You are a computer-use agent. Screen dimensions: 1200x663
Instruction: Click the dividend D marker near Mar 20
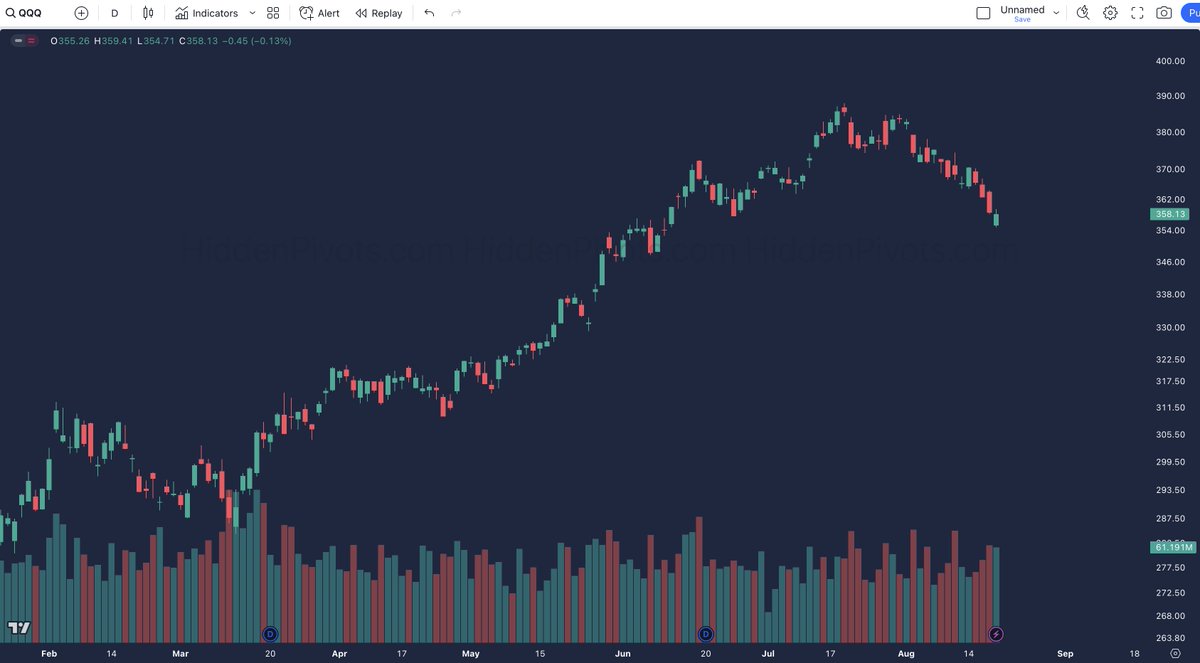point(270,634)
